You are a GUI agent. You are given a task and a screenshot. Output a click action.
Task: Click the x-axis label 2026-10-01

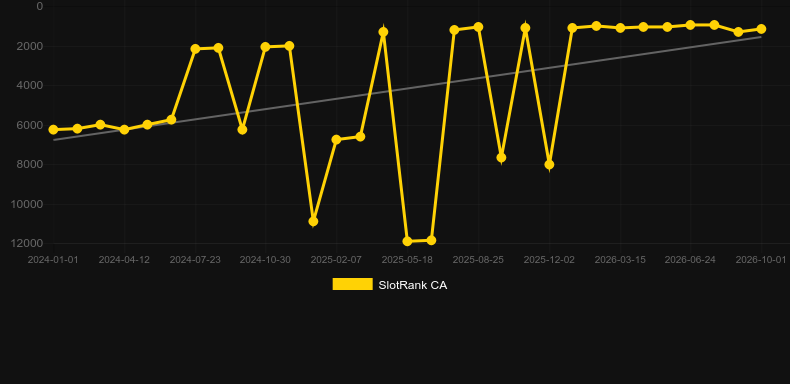point(761,260)
